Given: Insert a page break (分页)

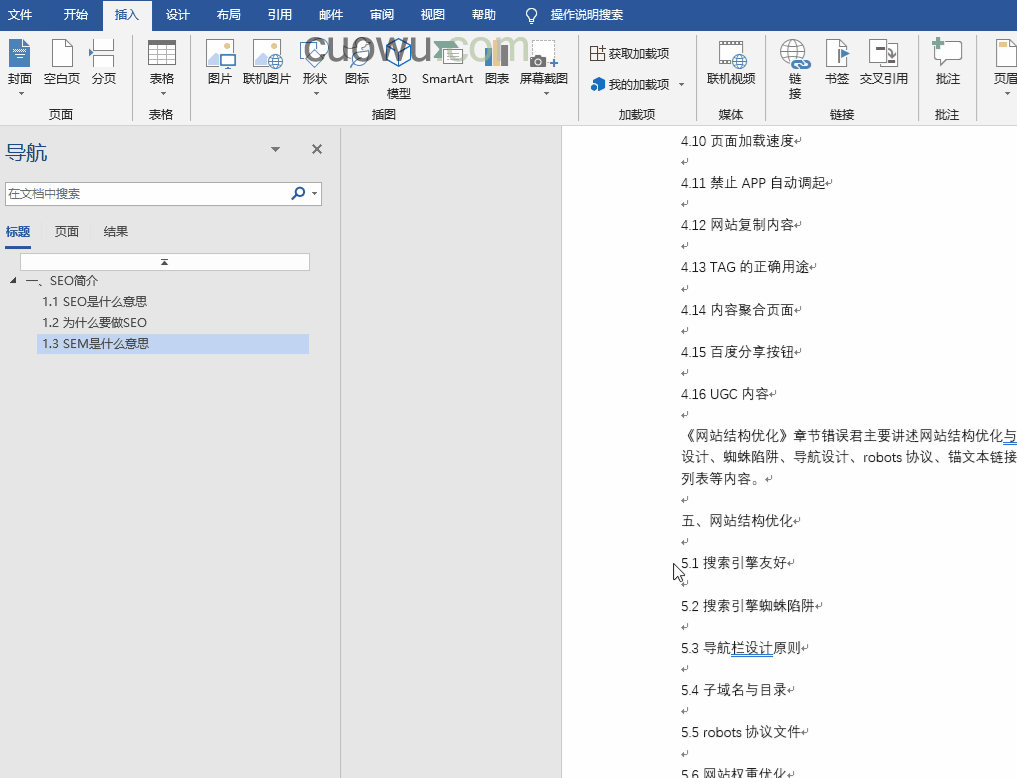Looking at the screenshot, I should 103,63.
